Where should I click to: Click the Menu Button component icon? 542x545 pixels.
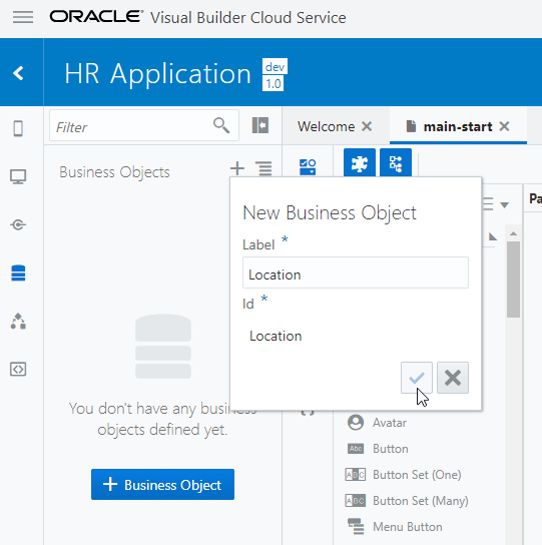(356, 527)
